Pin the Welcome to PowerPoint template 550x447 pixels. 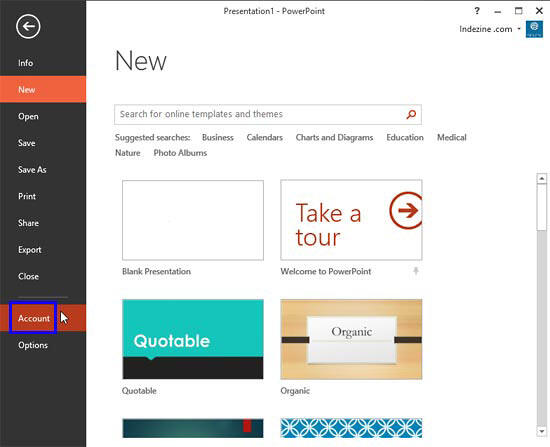click(416, 271)
